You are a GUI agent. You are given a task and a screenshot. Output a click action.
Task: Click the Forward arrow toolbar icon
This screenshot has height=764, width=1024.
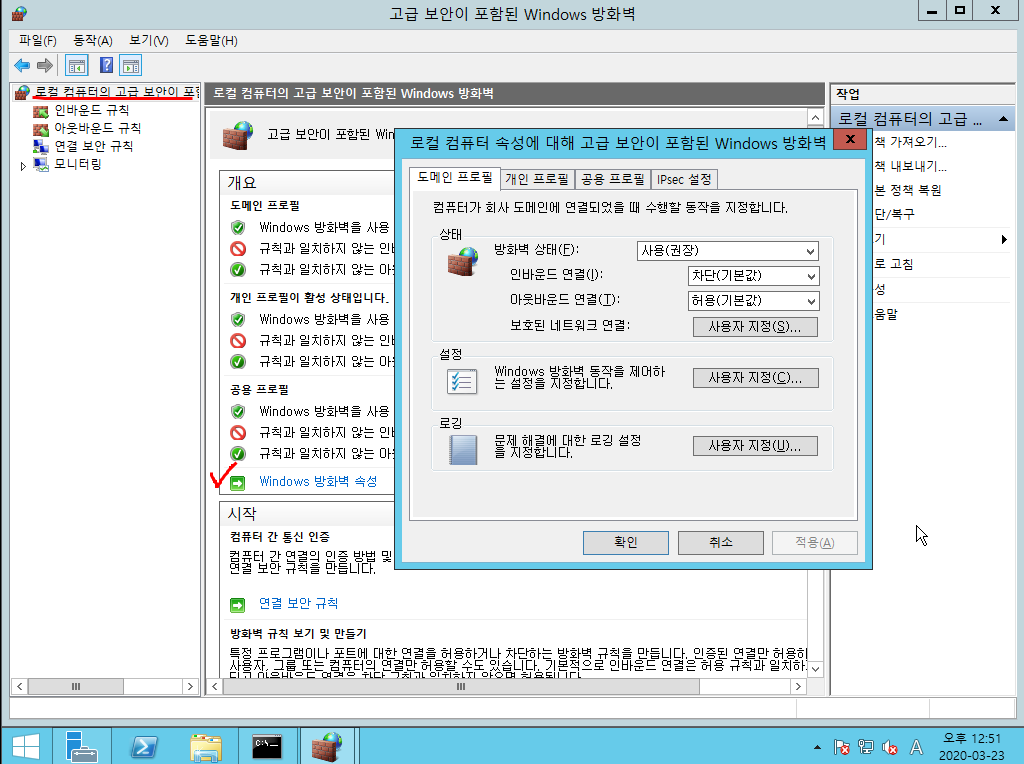click(x=45, y=65)
